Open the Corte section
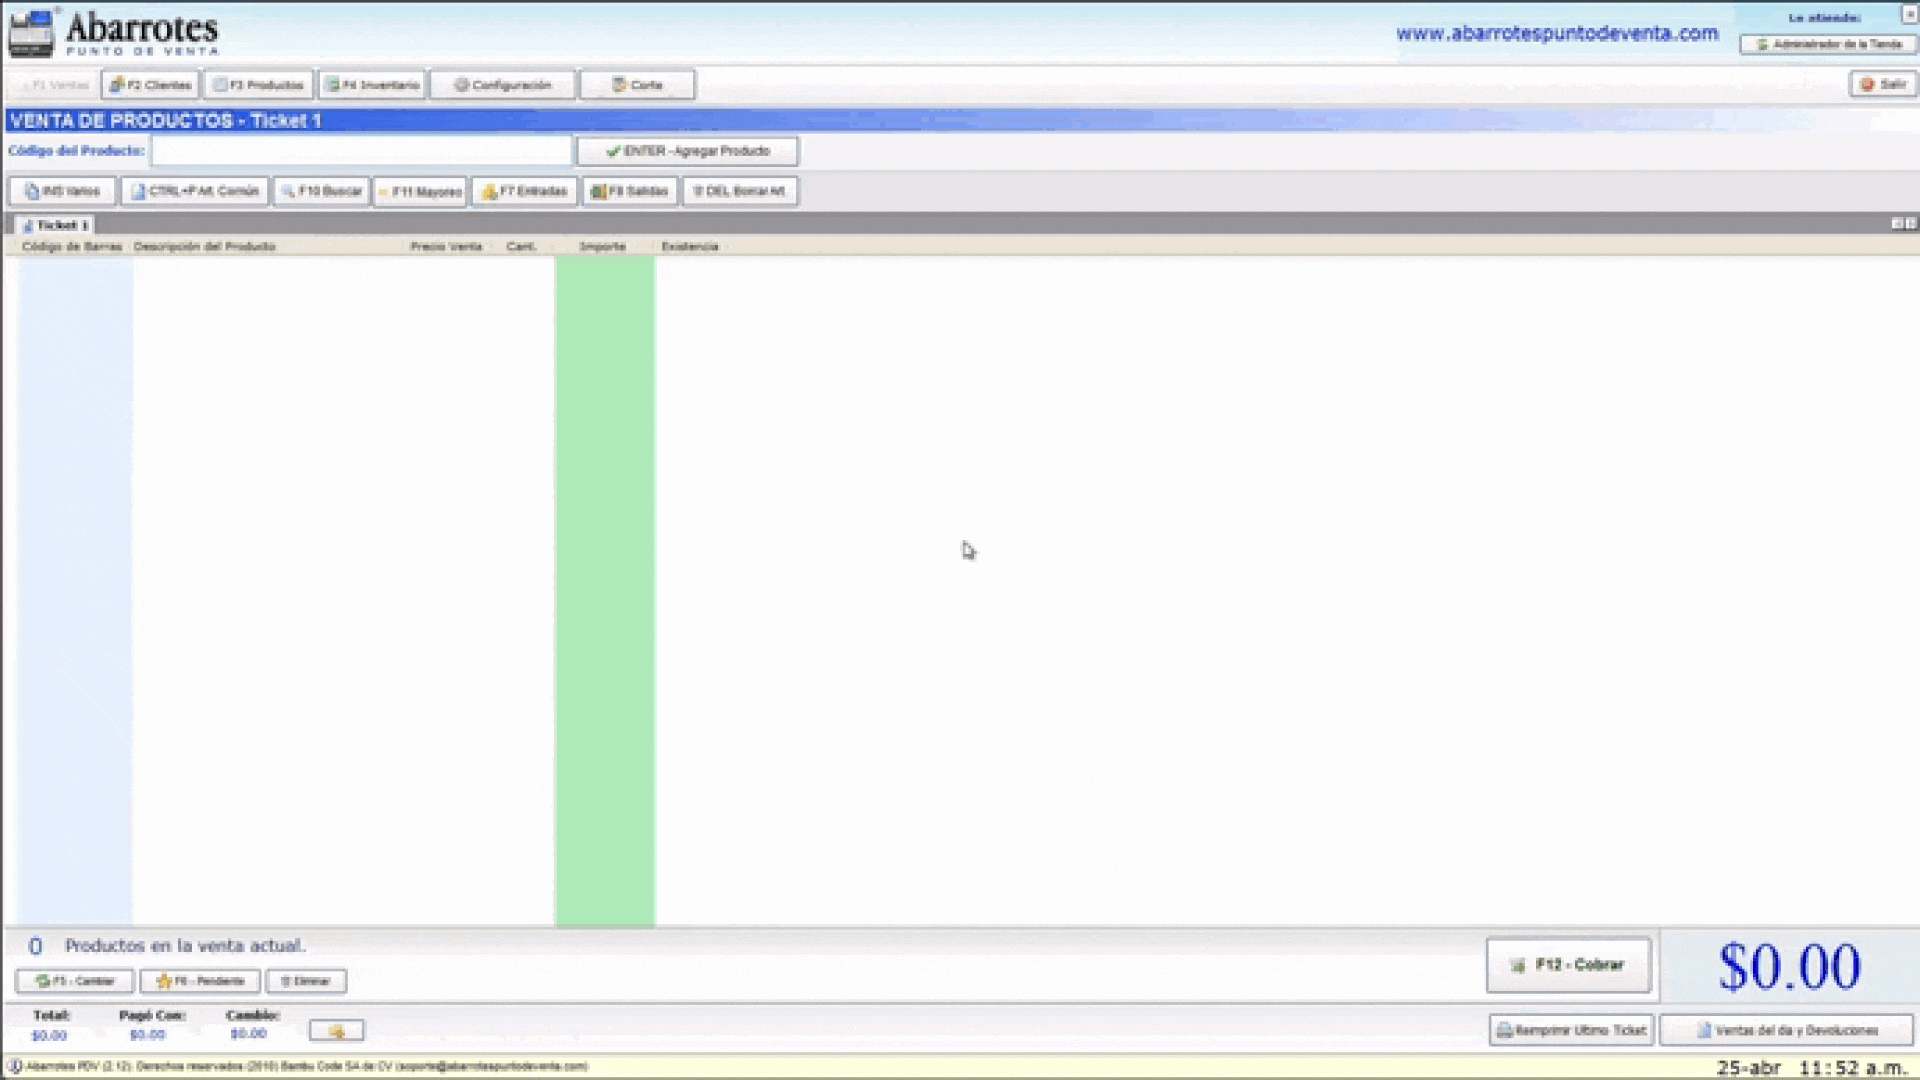Screen dimensions: 1920x1080 click(636, 84)
